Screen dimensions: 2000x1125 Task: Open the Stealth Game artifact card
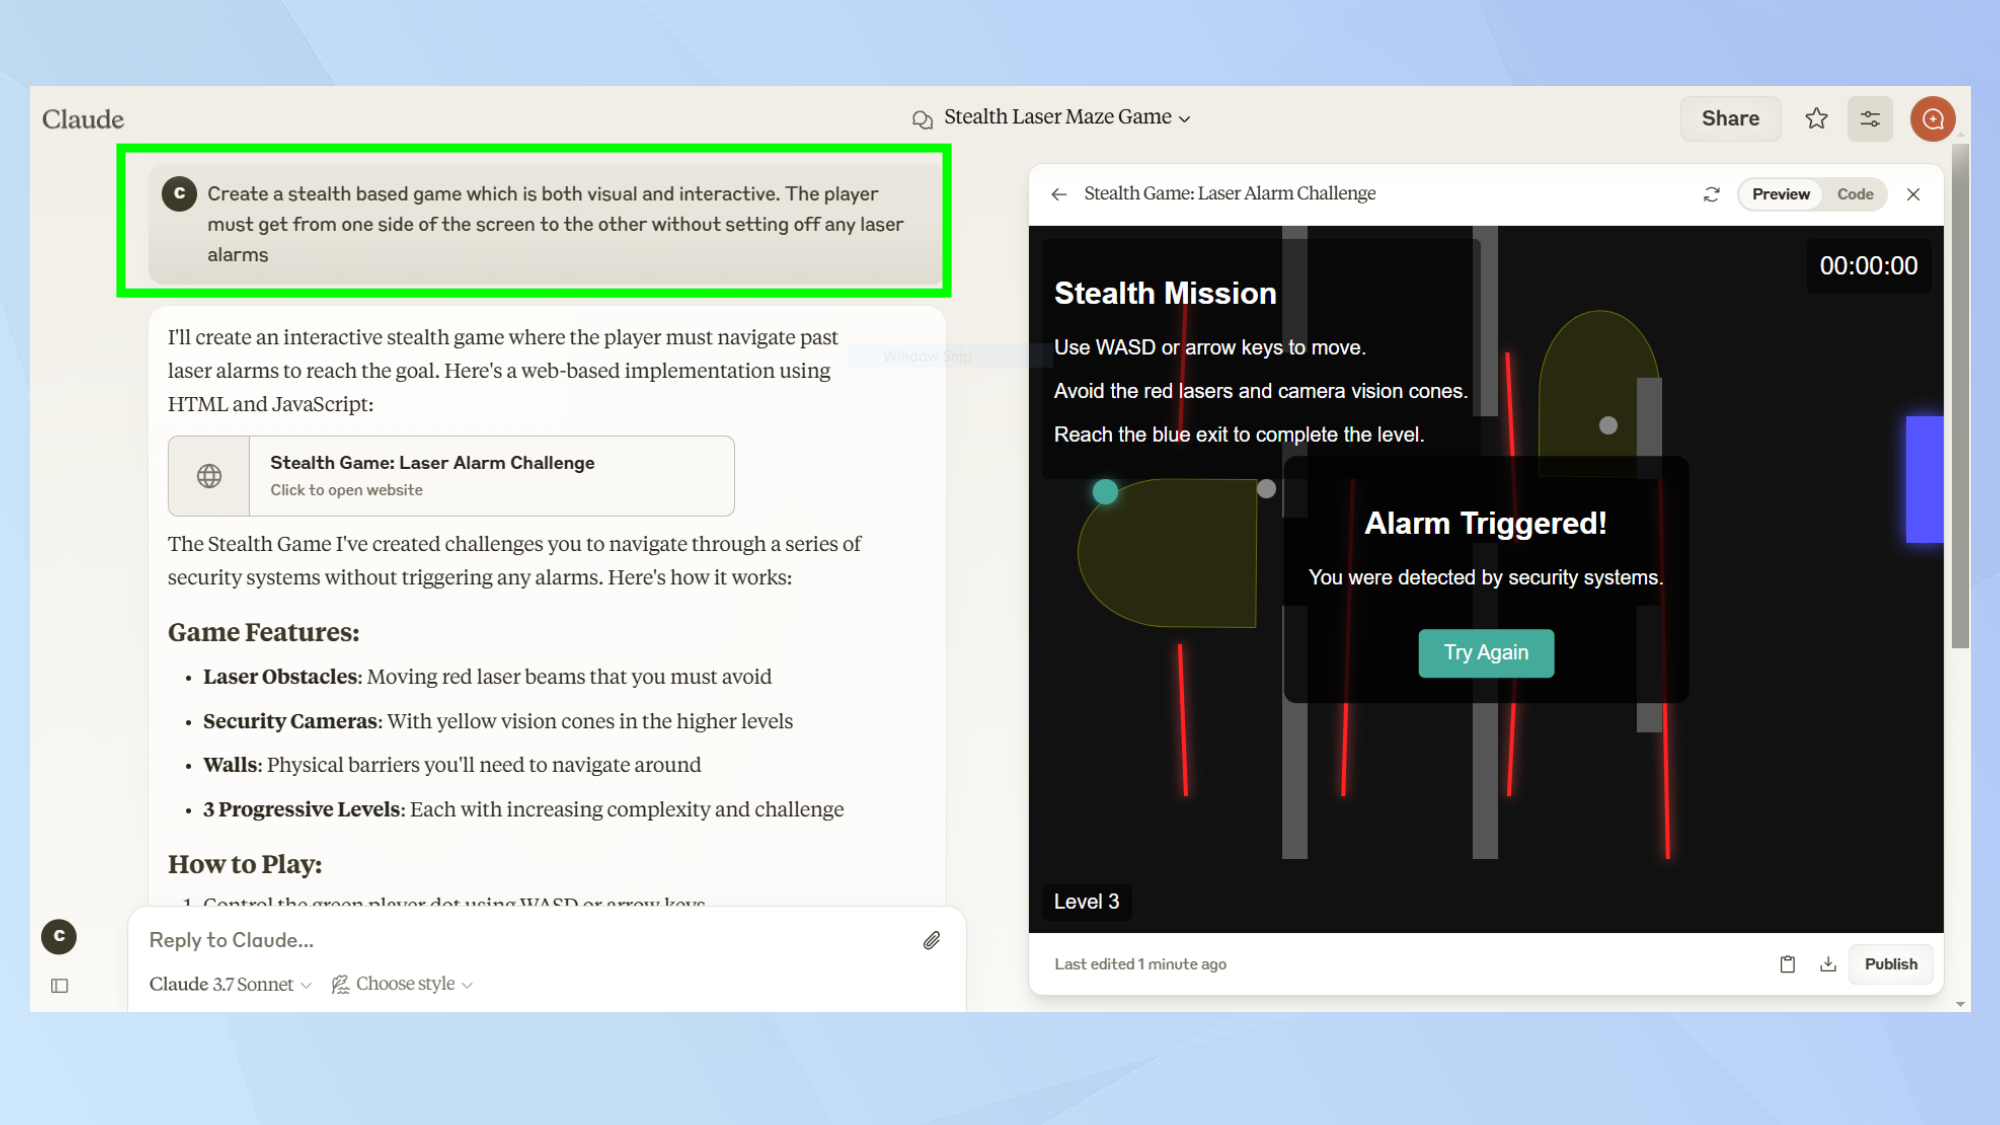pos(451,476)
